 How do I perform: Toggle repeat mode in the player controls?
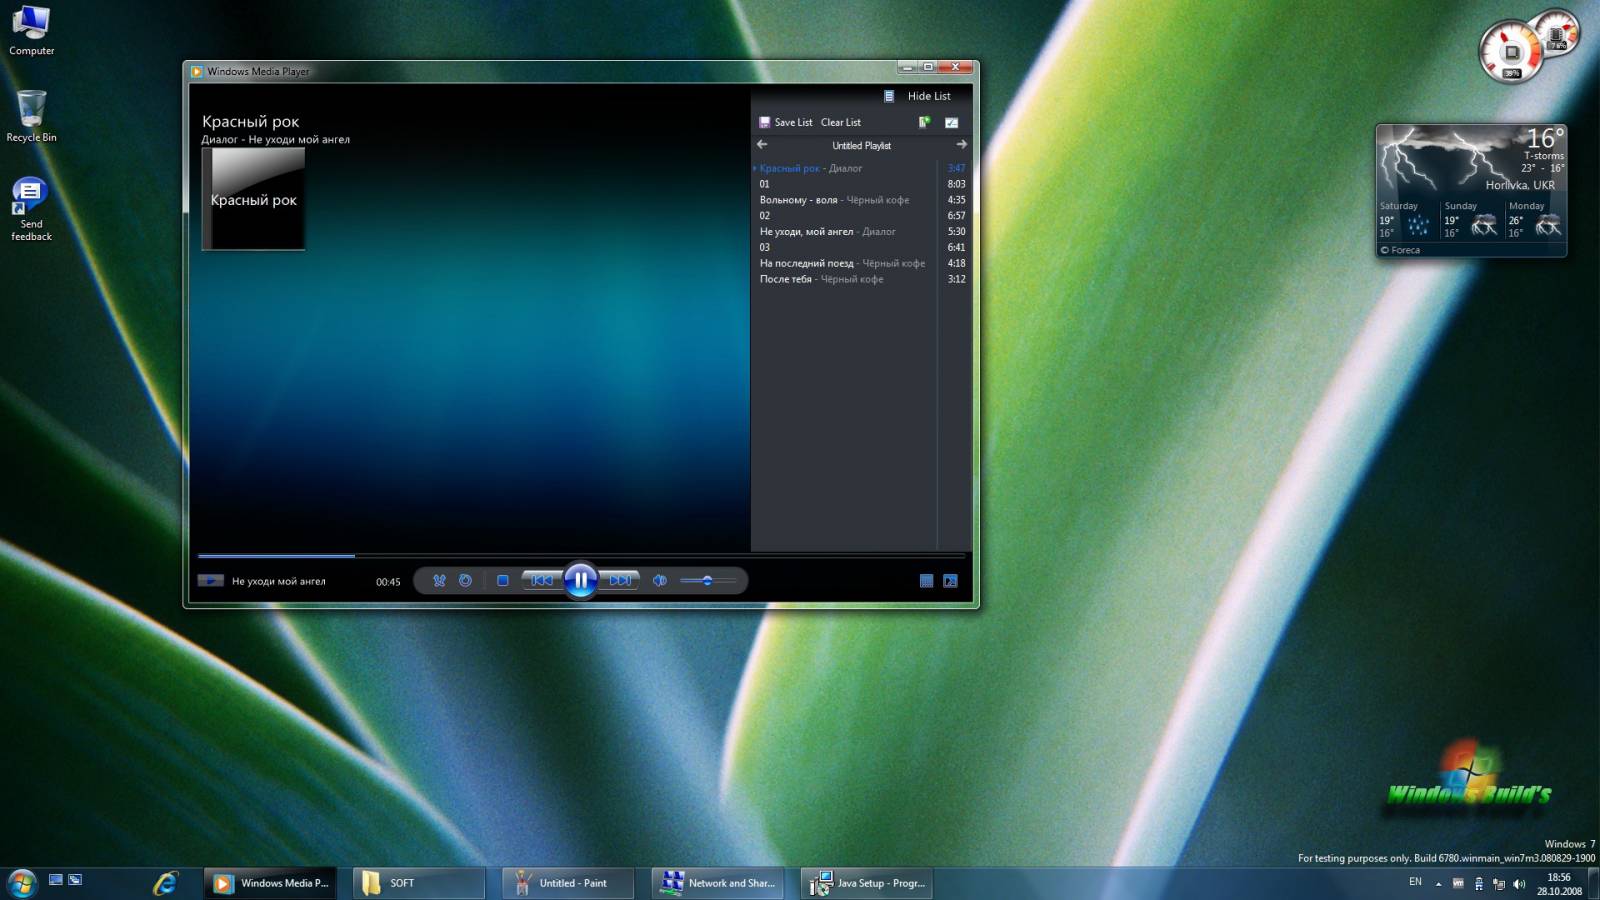pyautogui.click(x=465, y=580)
